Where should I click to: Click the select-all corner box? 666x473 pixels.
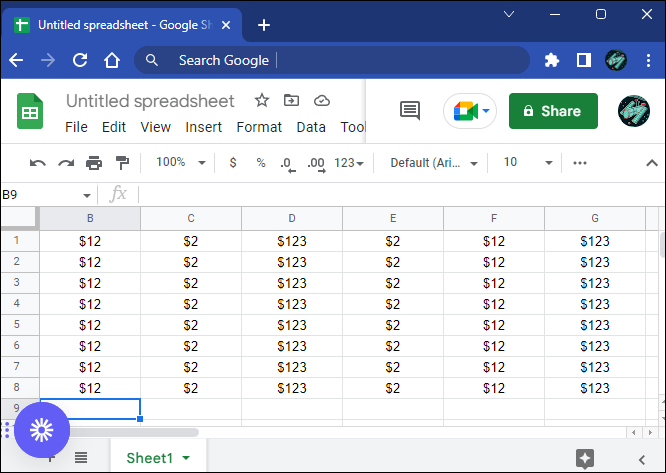pos(19,217)
